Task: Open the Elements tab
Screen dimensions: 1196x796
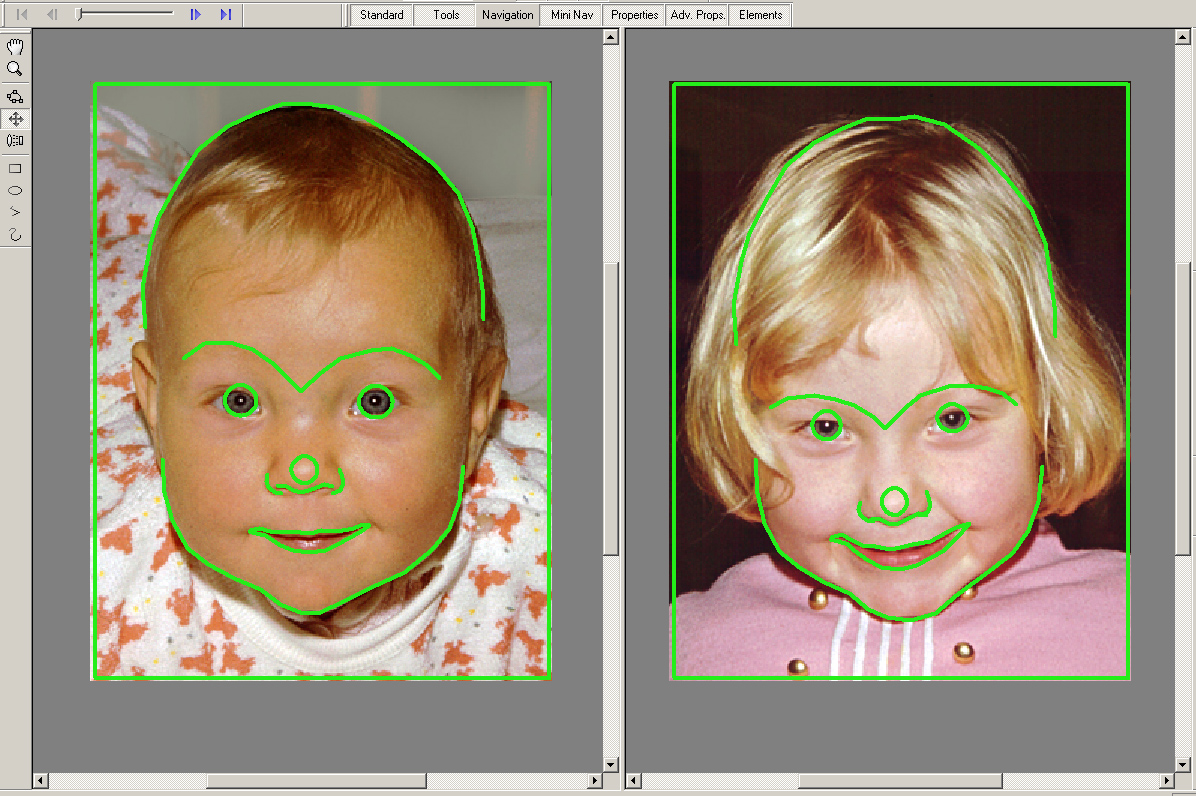Action: 760,14
